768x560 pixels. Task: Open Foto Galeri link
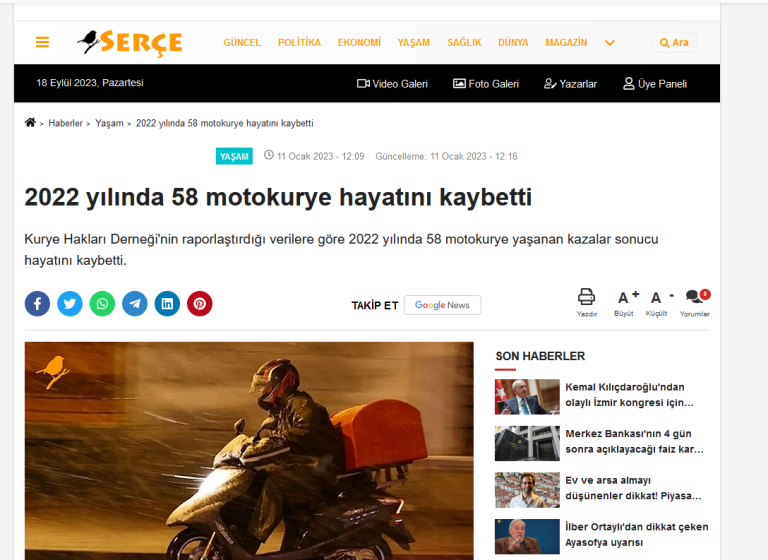(486, 84)
